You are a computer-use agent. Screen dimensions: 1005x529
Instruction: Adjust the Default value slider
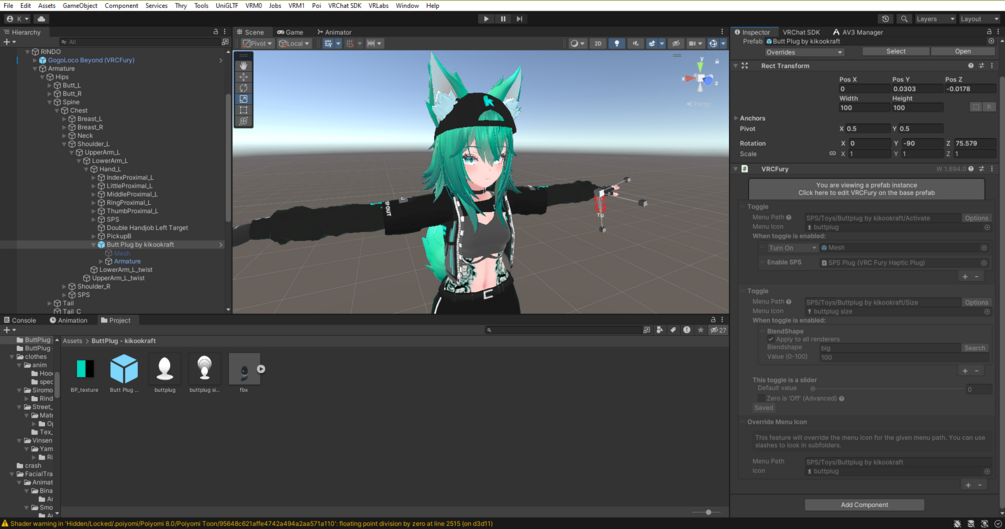point(888,389)
